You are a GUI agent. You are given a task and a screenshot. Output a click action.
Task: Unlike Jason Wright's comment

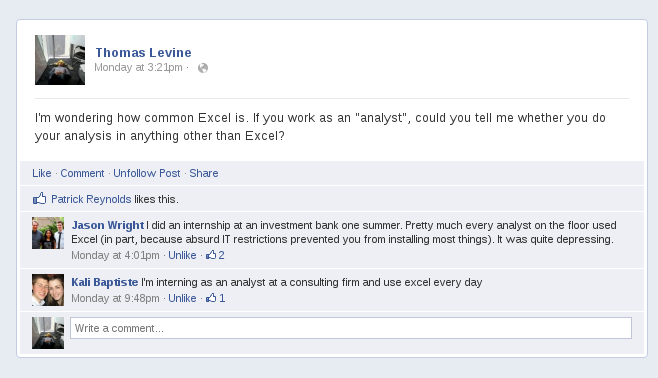[x=182, y=255]
